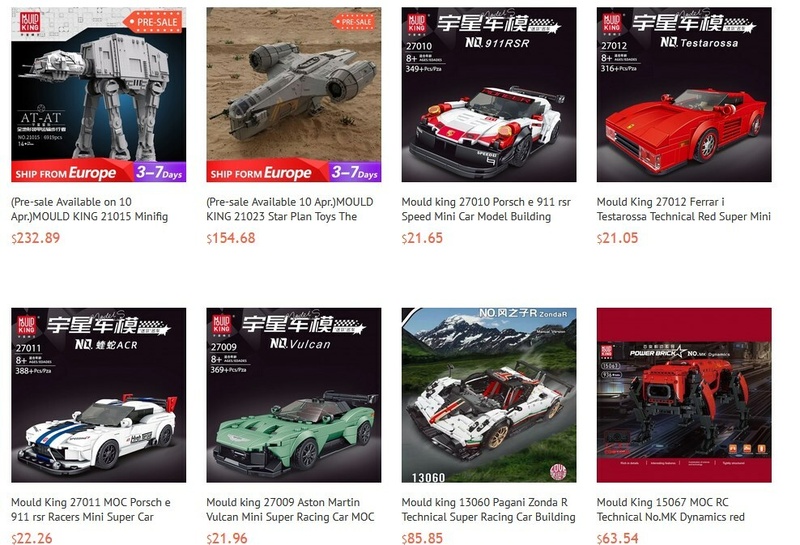Open MOULD KING 21015 Minifig title link
Viewport: 800px width, 545px height.
coord(90,209)
